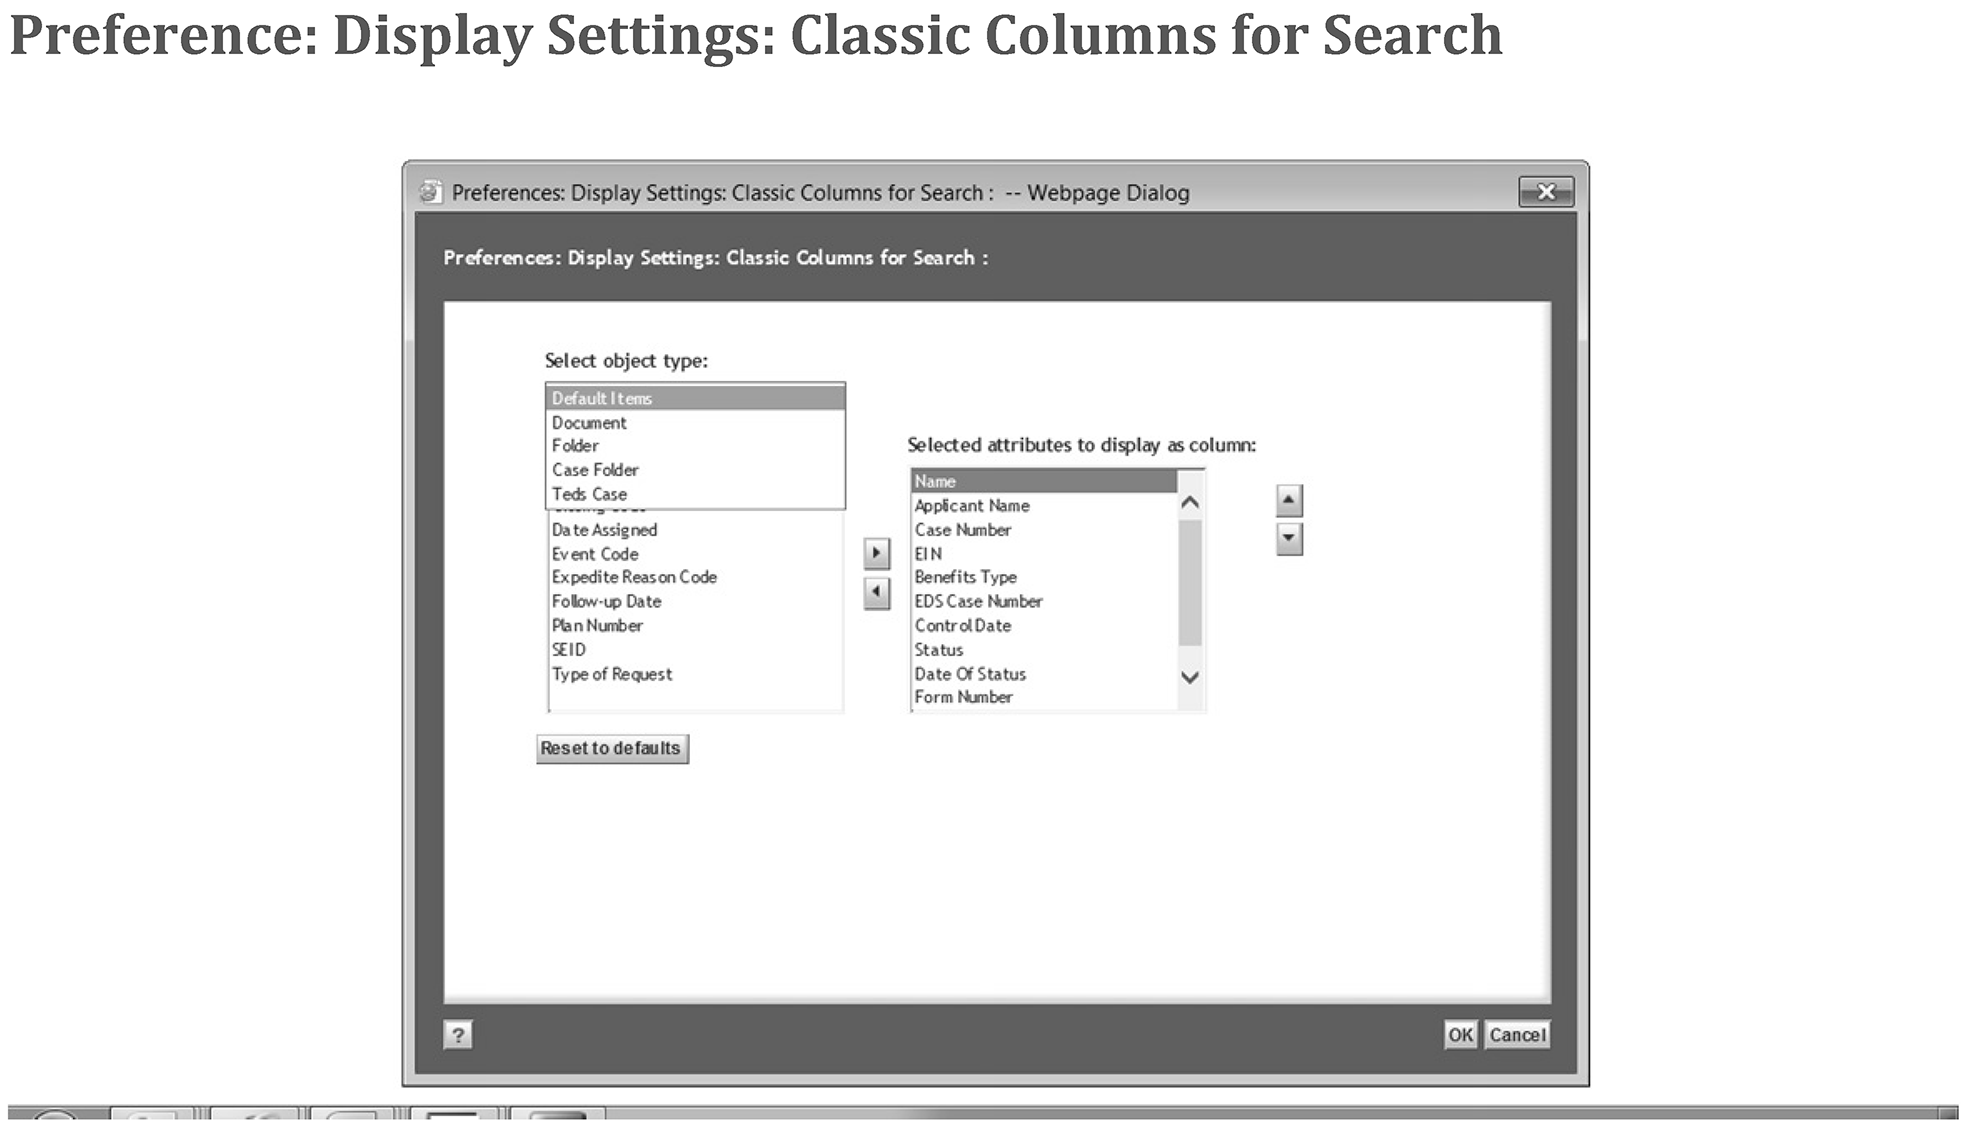Select Teds Case object type

(x=589, y=494)
